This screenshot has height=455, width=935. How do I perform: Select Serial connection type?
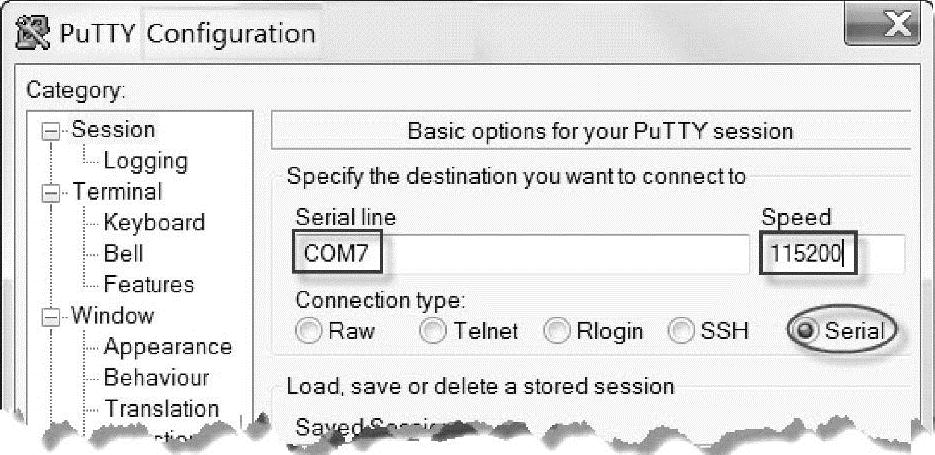coord(805,332)
